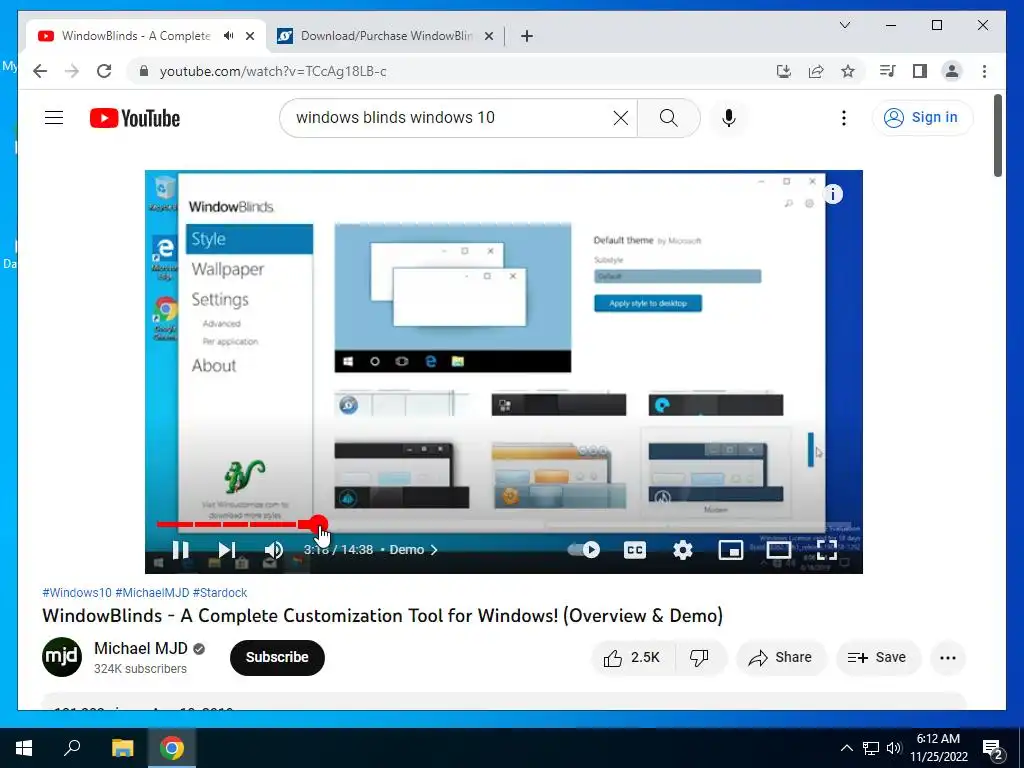This screenshot has height=768, width=1024.
Task: Skip to the next video
Action: click(227, 550)
